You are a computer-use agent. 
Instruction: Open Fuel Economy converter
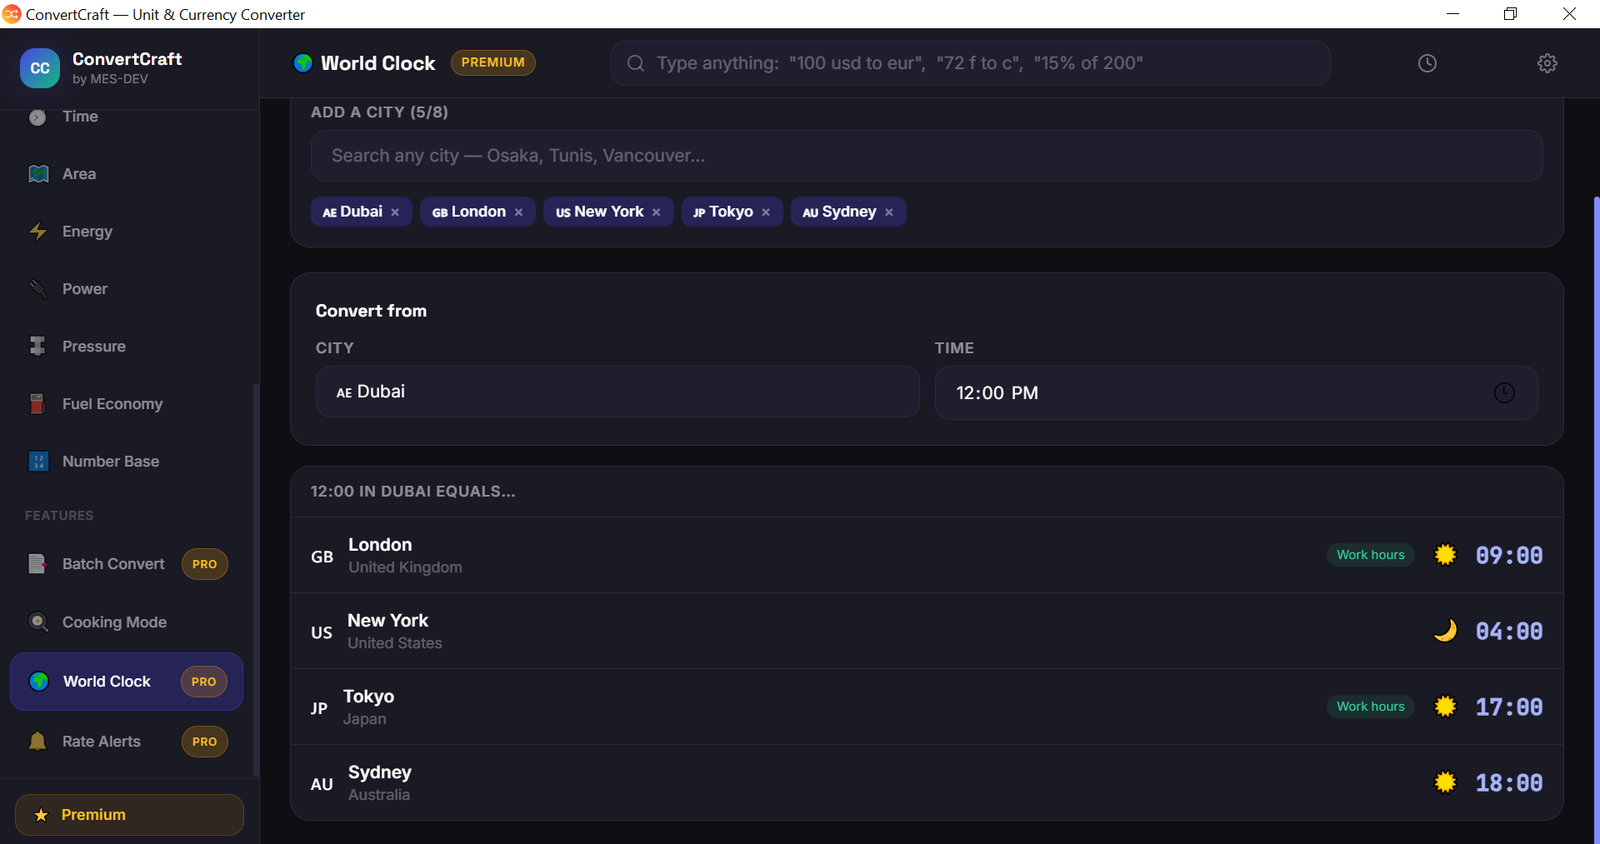point(126,404)
